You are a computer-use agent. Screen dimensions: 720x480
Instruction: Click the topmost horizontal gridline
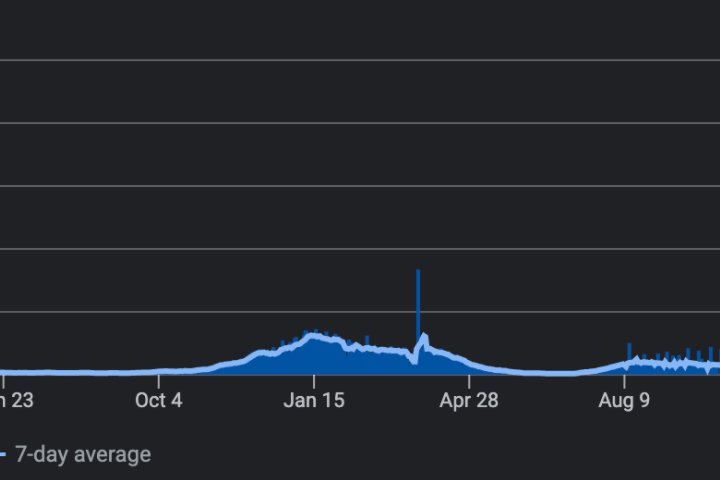[360, 60]
